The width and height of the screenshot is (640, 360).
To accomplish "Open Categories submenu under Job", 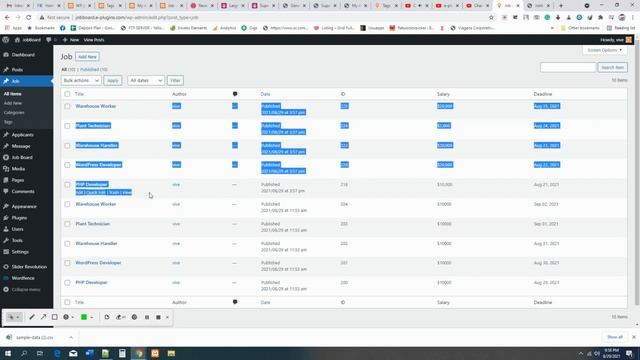I will point(14,113).
